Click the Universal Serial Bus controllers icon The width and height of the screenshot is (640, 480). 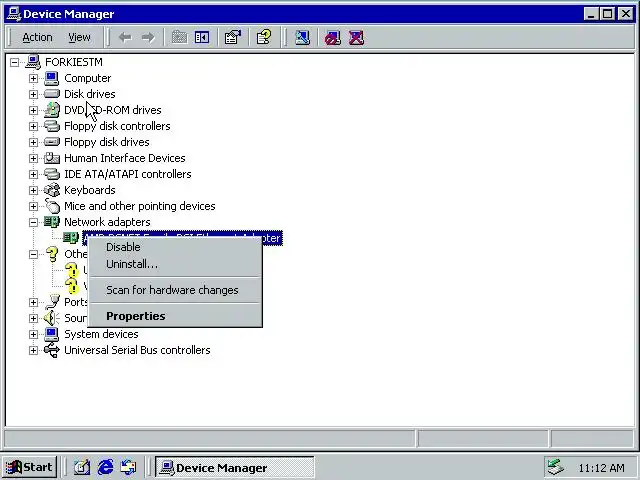pyautogui.click(x=52, y=350)
